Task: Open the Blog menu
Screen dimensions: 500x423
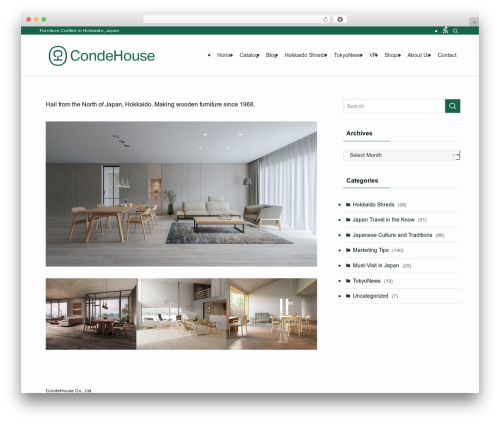Action: (x=271, y=55)
